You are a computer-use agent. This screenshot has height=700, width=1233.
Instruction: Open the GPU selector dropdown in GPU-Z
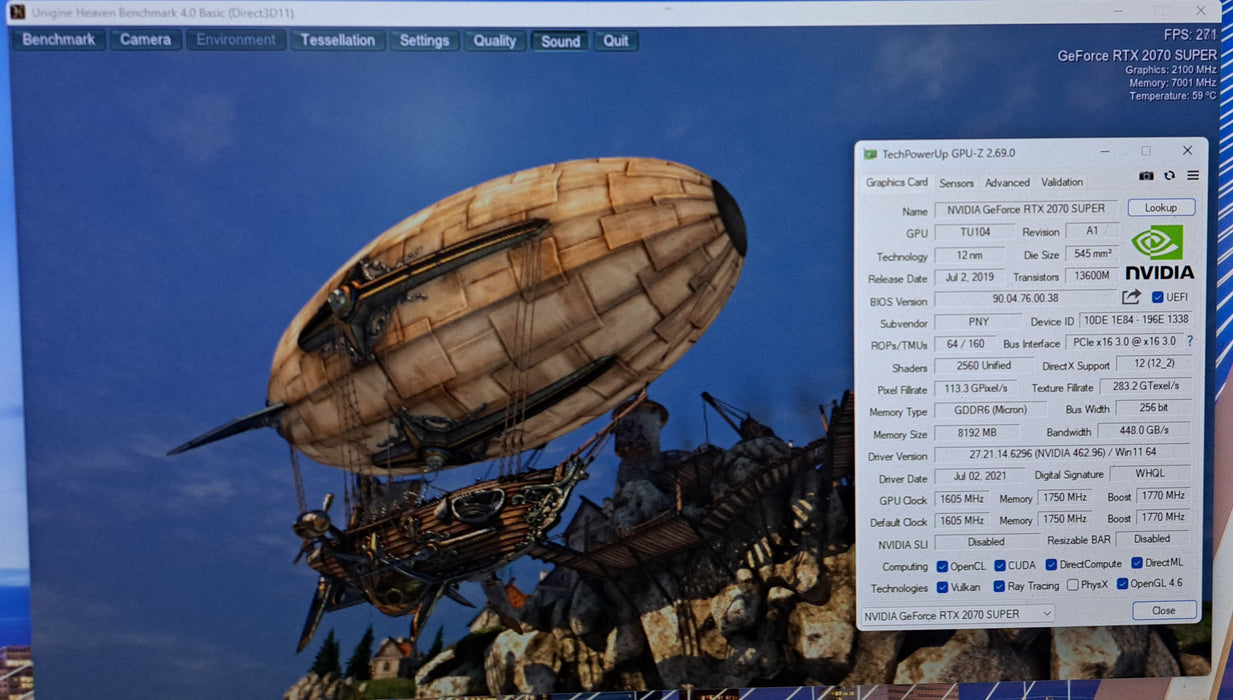pos(958,614)
